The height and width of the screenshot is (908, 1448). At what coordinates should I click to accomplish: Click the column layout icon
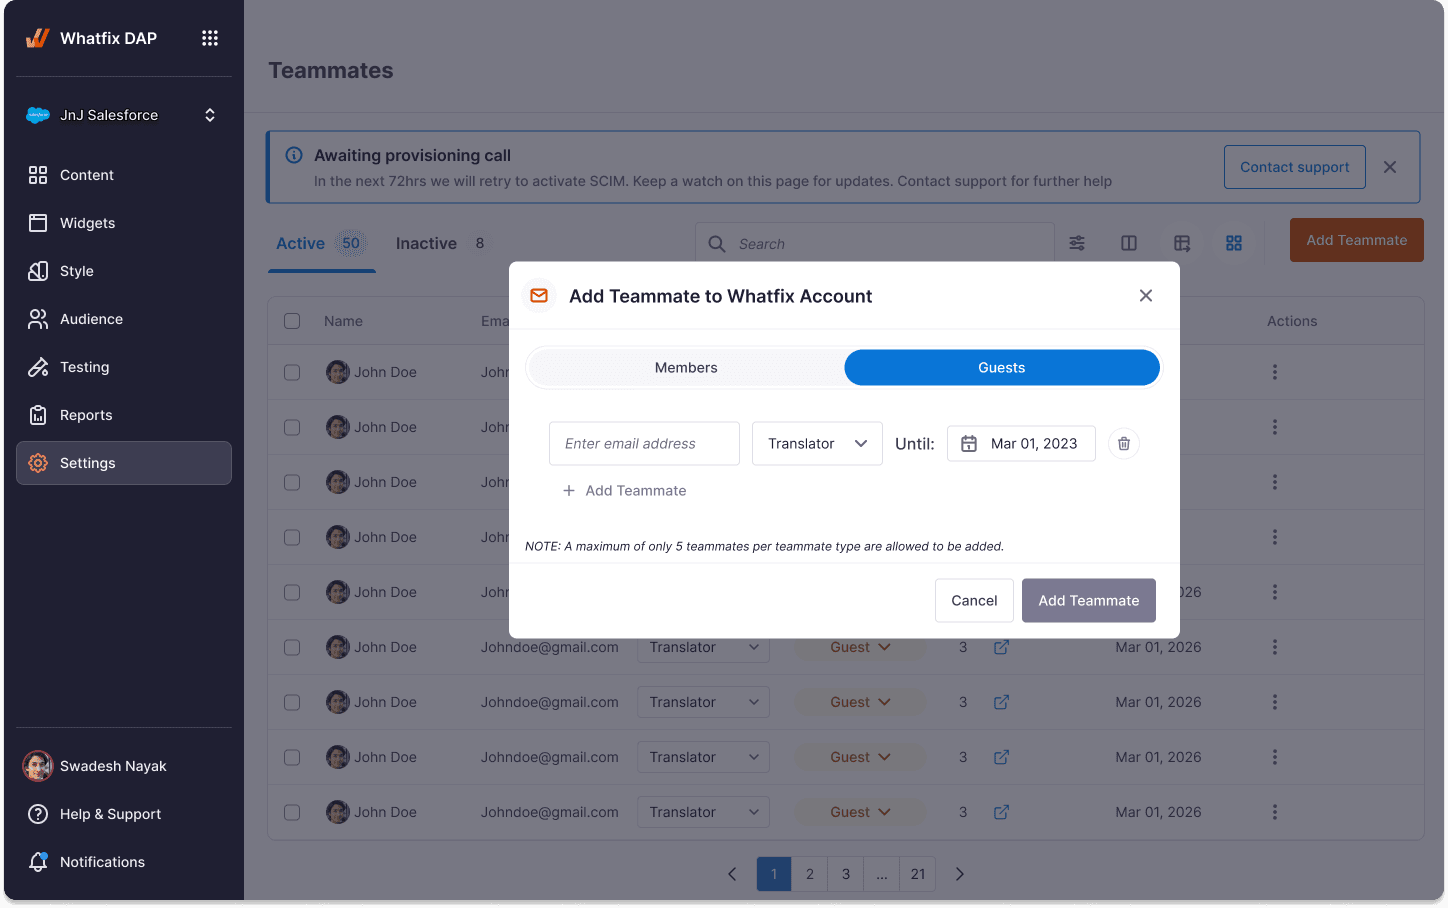click(1129, 243)
